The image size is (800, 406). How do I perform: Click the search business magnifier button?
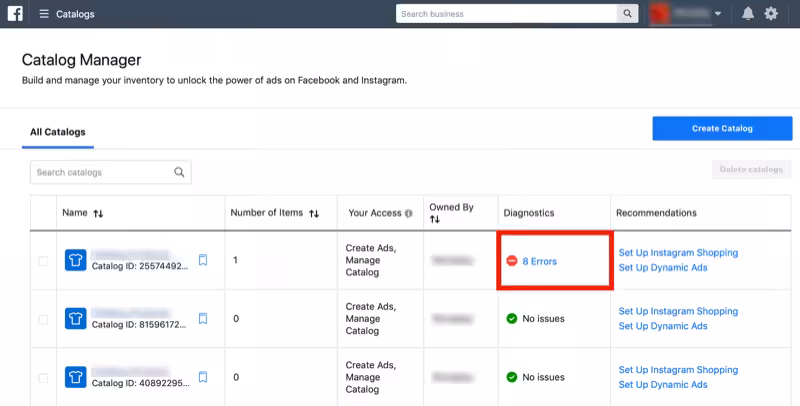point(627,14)
